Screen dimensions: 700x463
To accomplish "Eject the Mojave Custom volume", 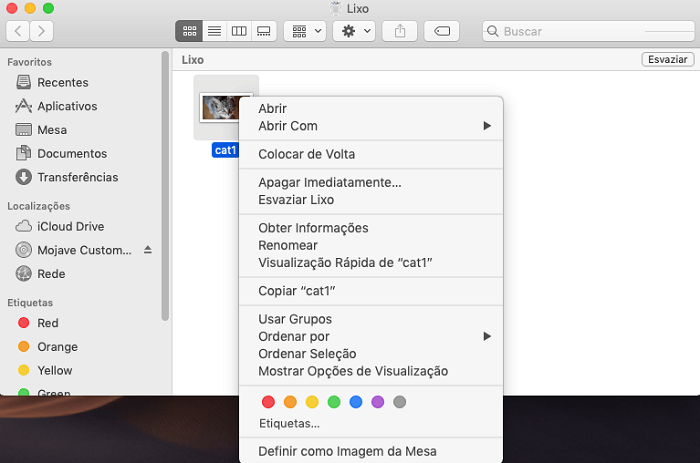I will [x=148, y=249].
